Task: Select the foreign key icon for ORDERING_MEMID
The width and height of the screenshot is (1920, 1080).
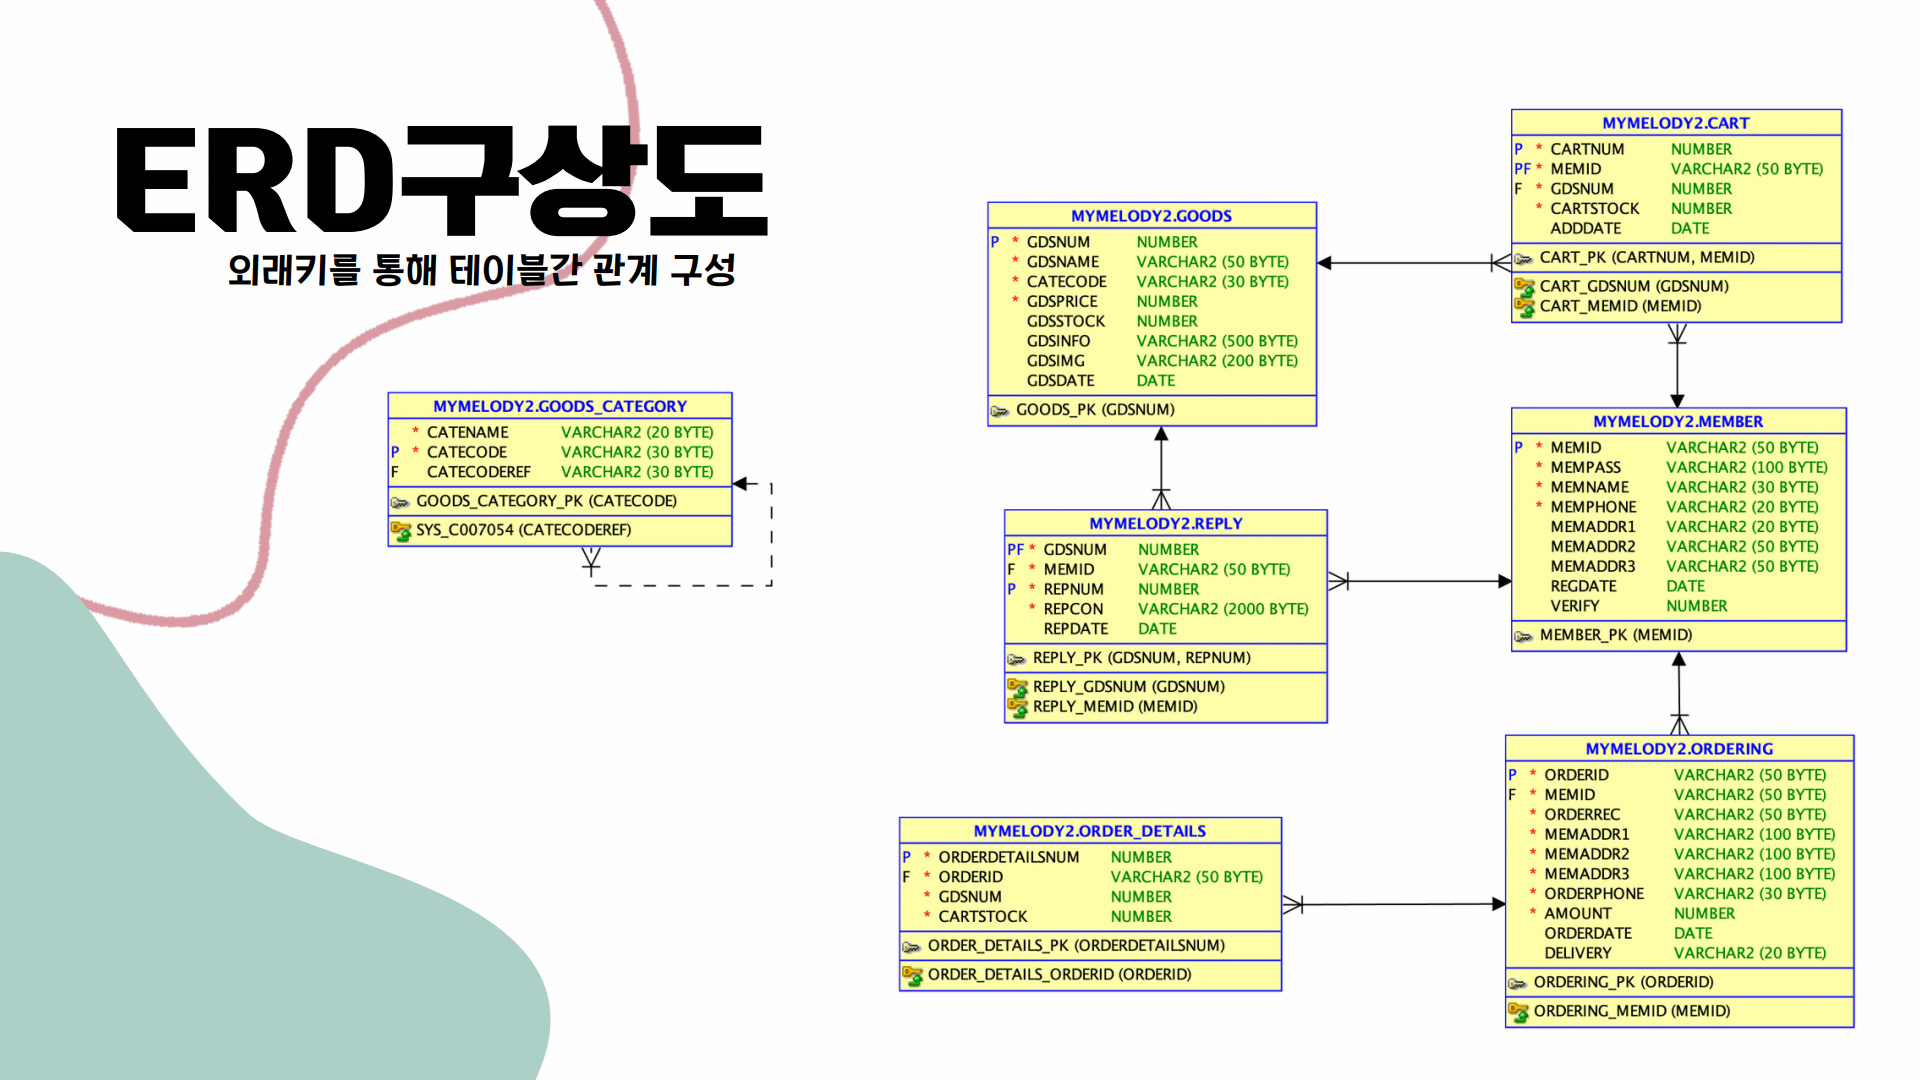Action: click(1519, 1011)
